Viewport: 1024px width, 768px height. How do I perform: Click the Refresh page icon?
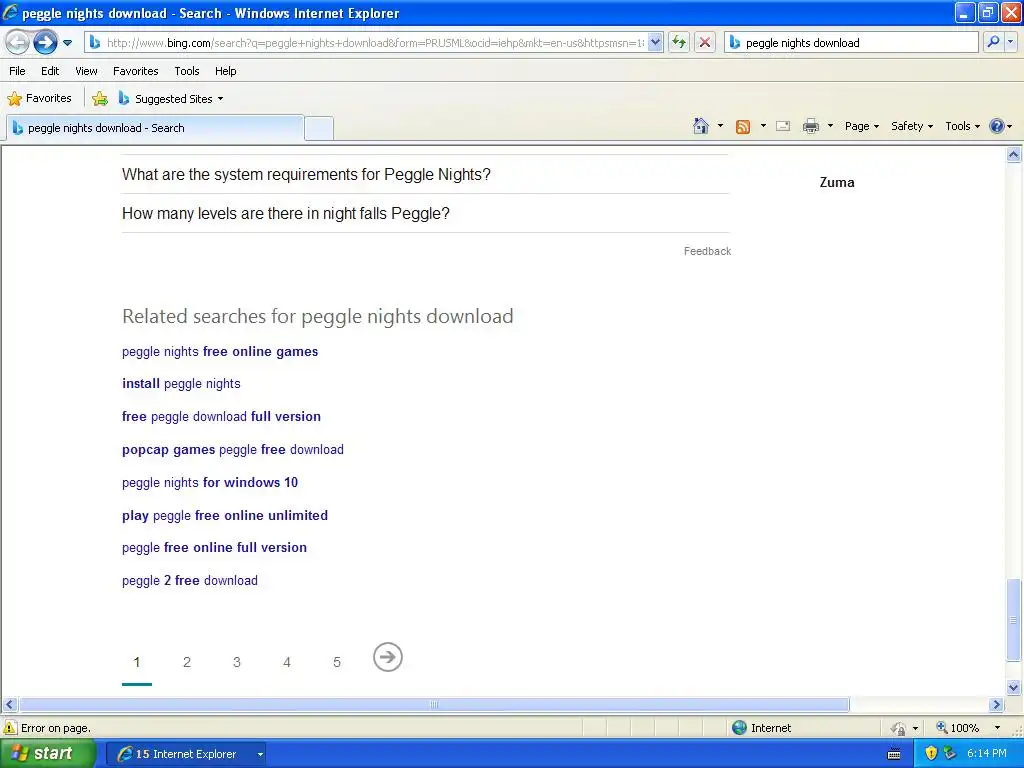click(x=679, y=43)
